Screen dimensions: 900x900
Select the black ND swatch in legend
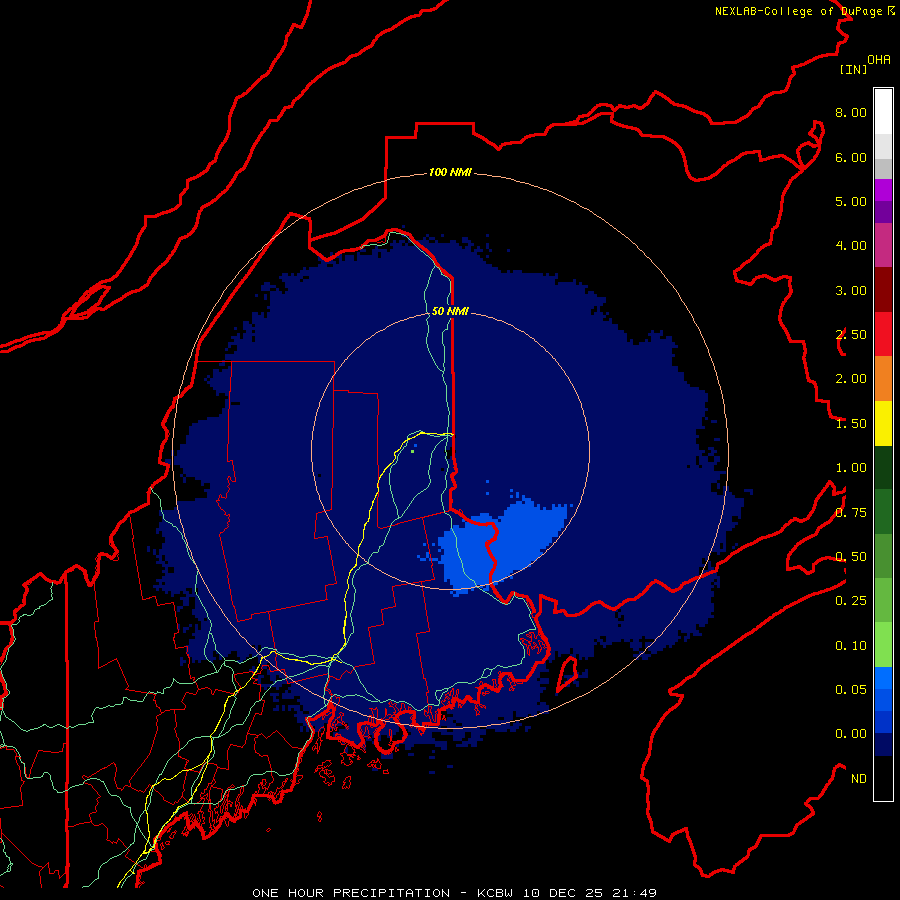tap(883, 778)
